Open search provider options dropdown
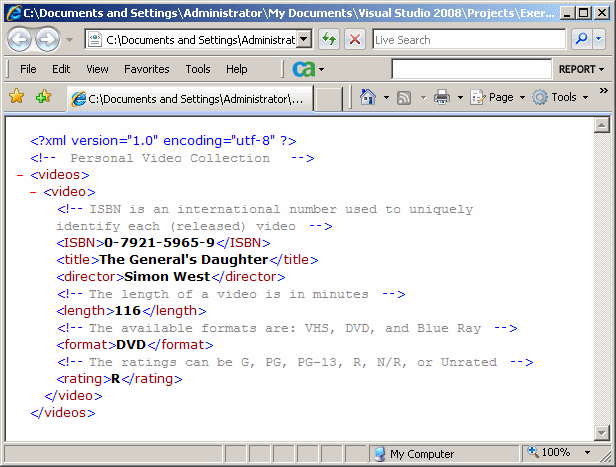Viewport: 616px width, 467px height. pyautogui.click(x=599, y=39)
